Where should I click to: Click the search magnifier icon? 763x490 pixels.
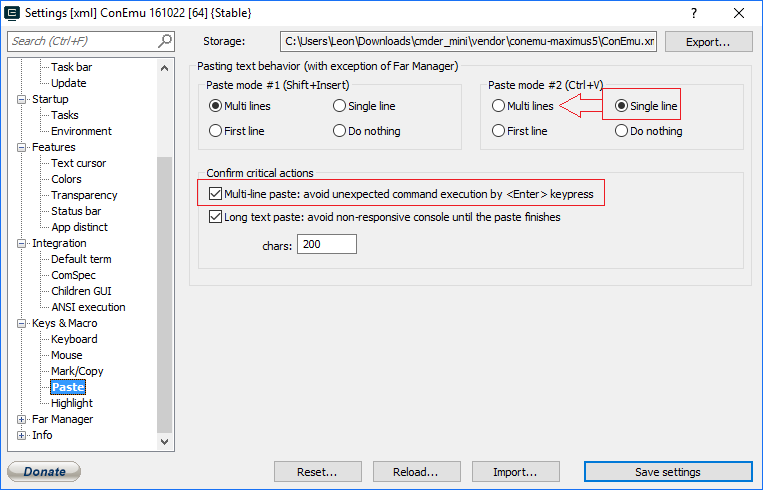[165, 41]
